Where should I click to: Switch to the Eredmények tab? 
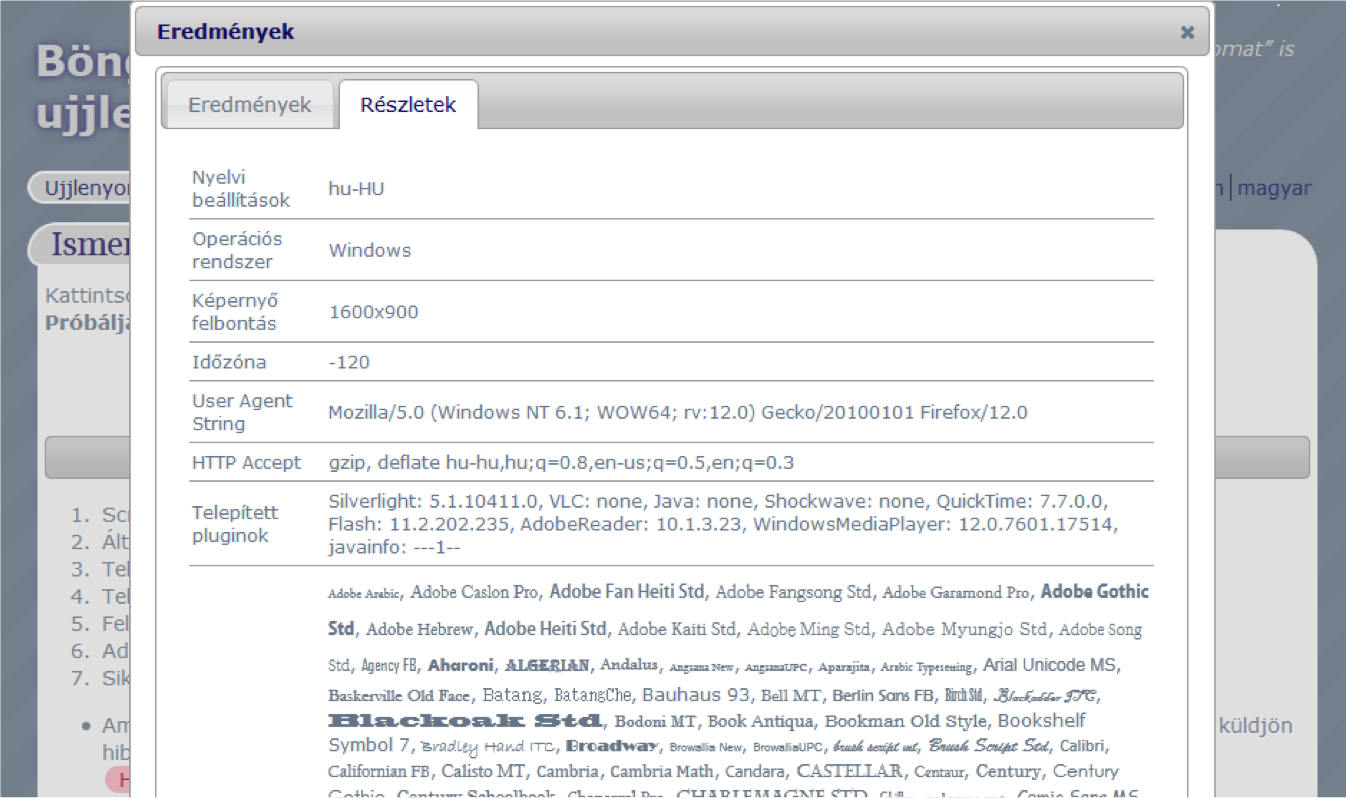pyautogui.click(x=249, y=105)
